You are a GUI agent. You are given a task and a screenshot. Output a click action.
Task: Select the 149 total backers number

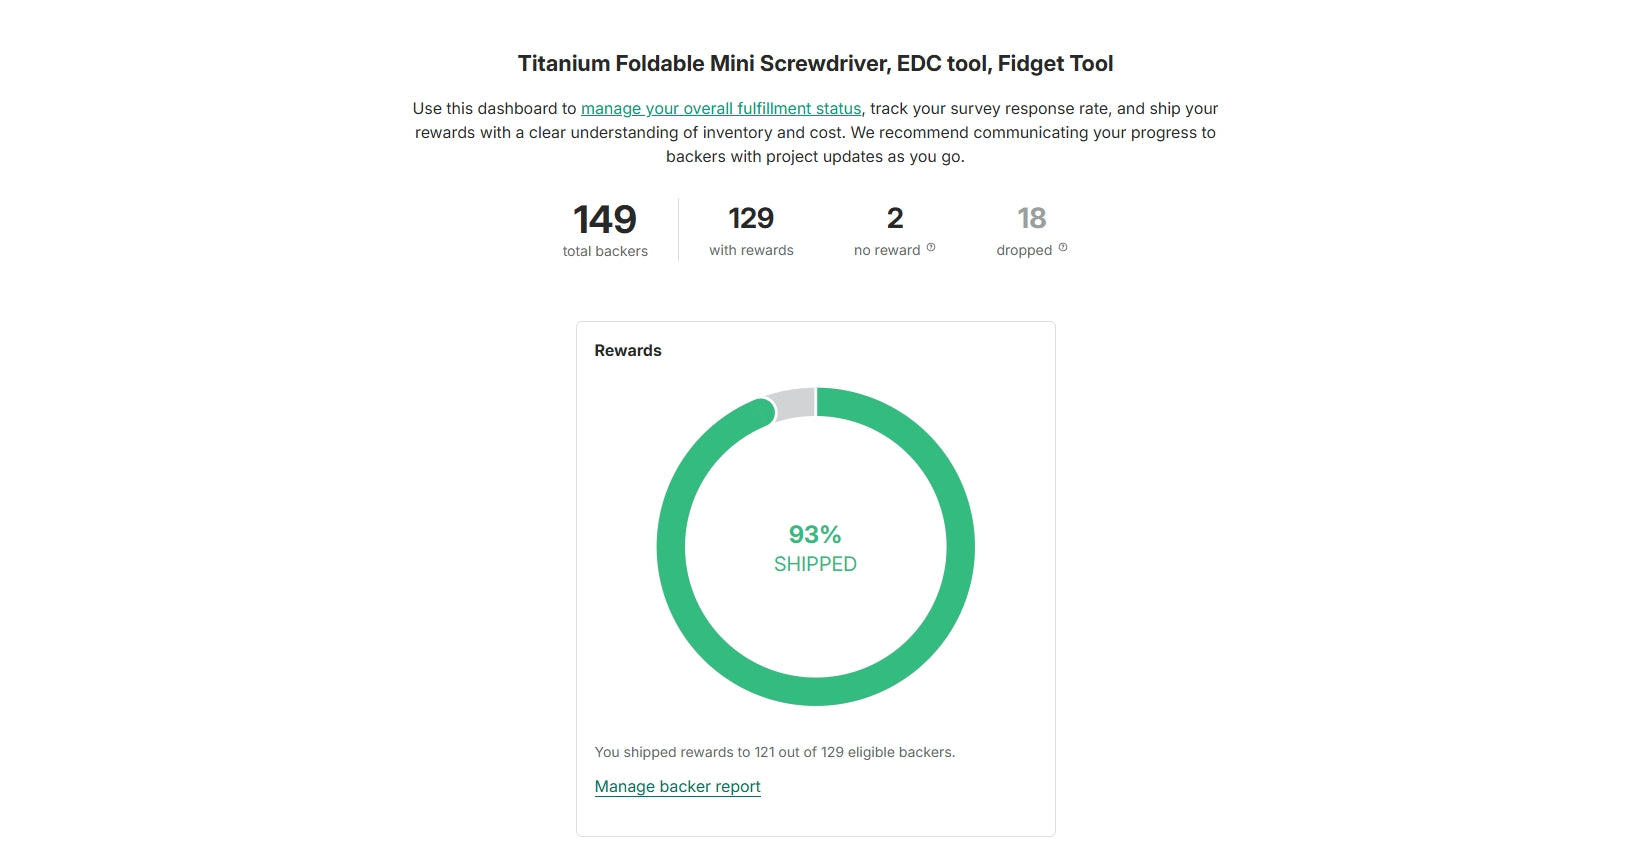[605, 219]
